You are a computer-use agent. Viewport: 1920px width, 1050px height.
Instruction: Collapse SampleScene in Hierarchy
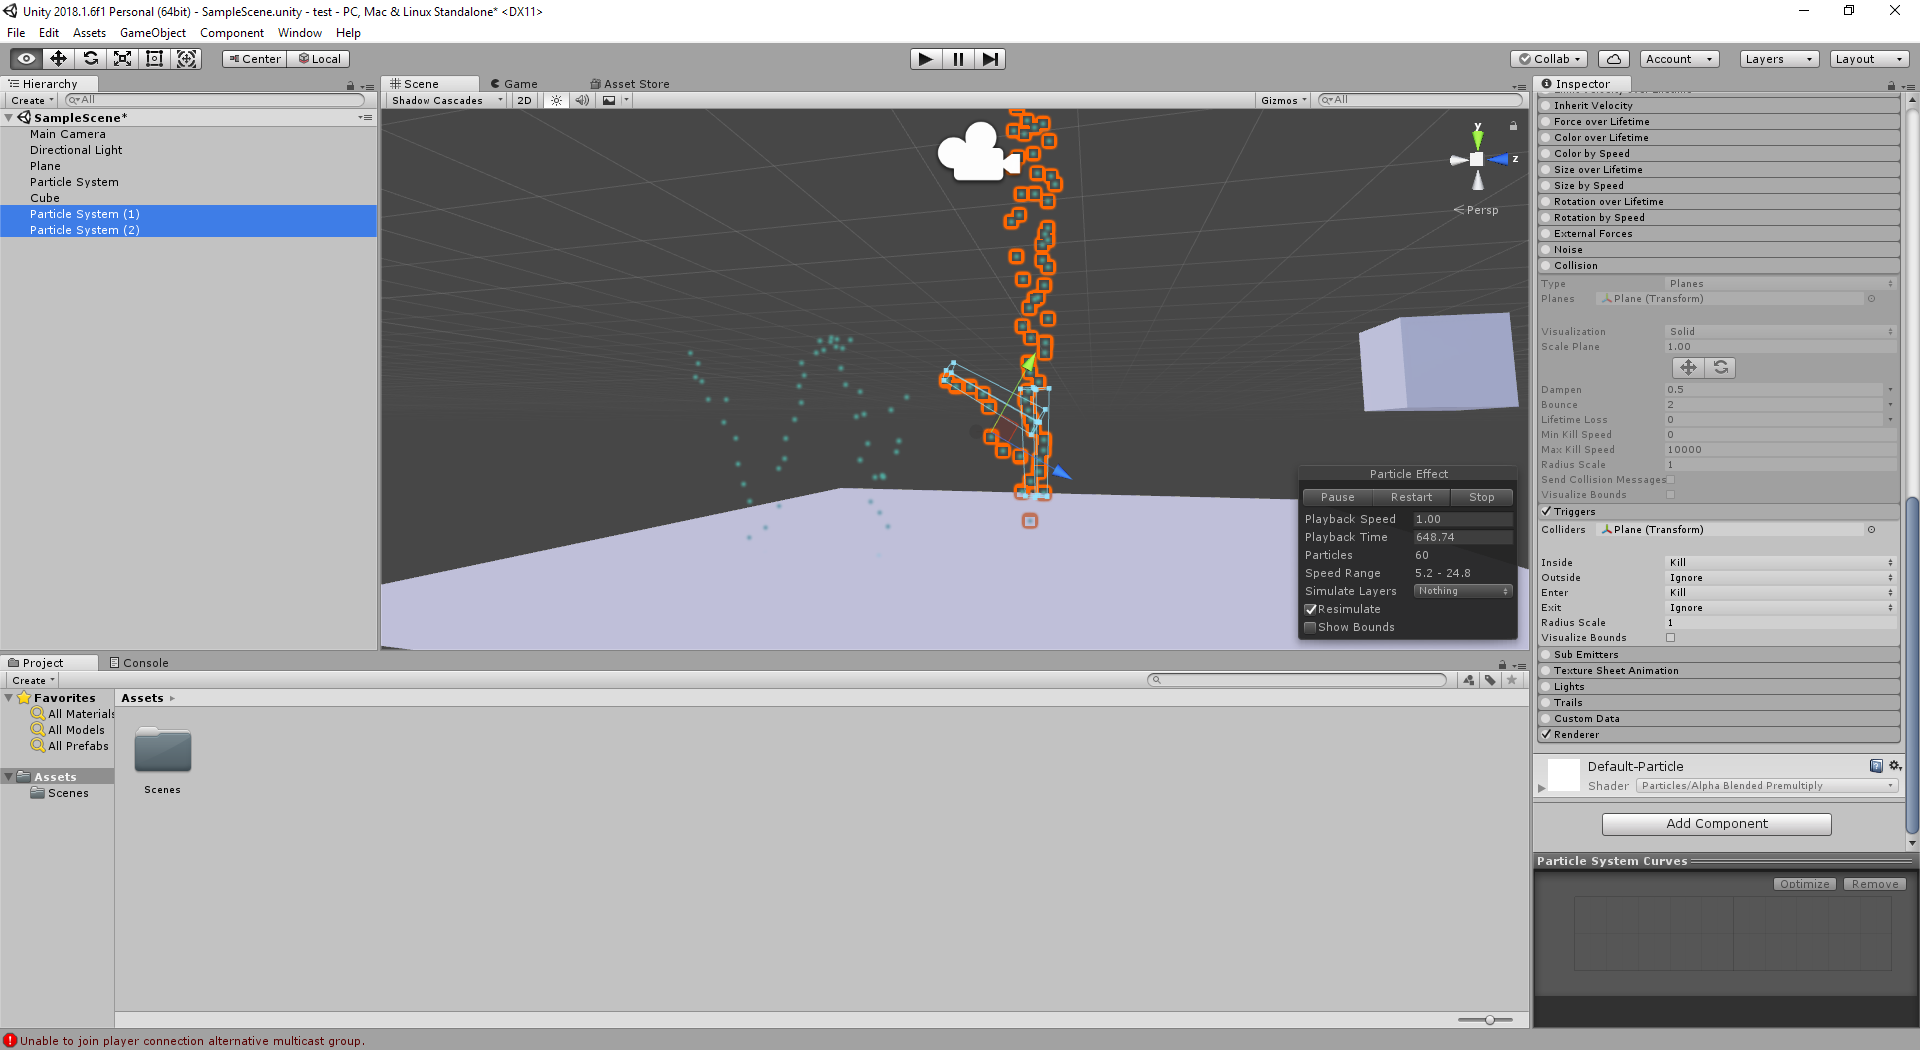tap(9, 118)
